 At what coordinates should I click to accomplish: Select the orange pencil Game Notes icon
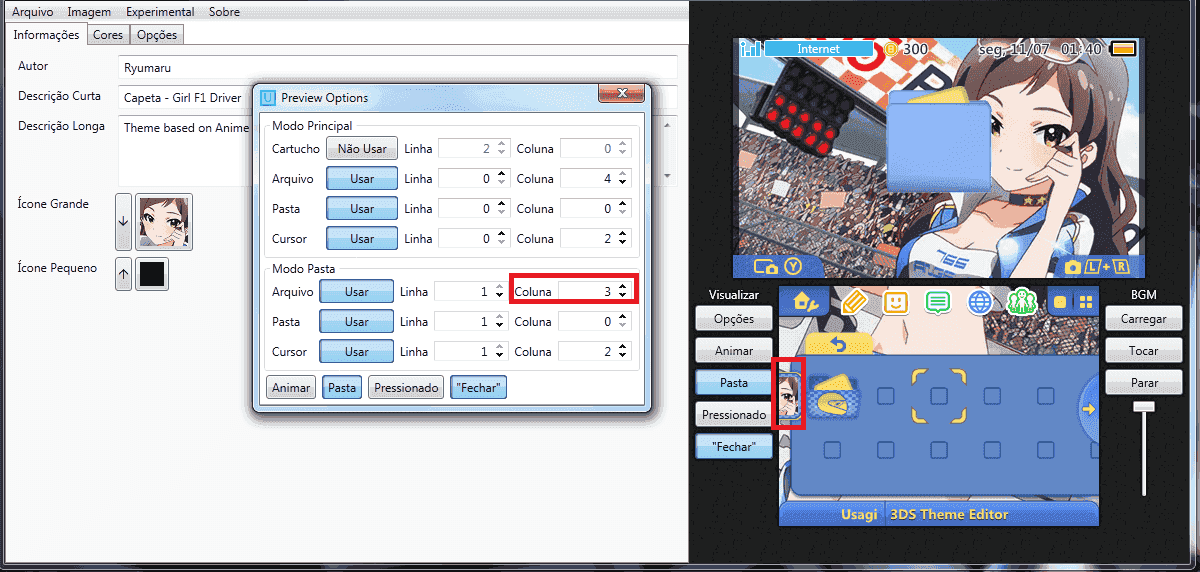coord(852,301)
